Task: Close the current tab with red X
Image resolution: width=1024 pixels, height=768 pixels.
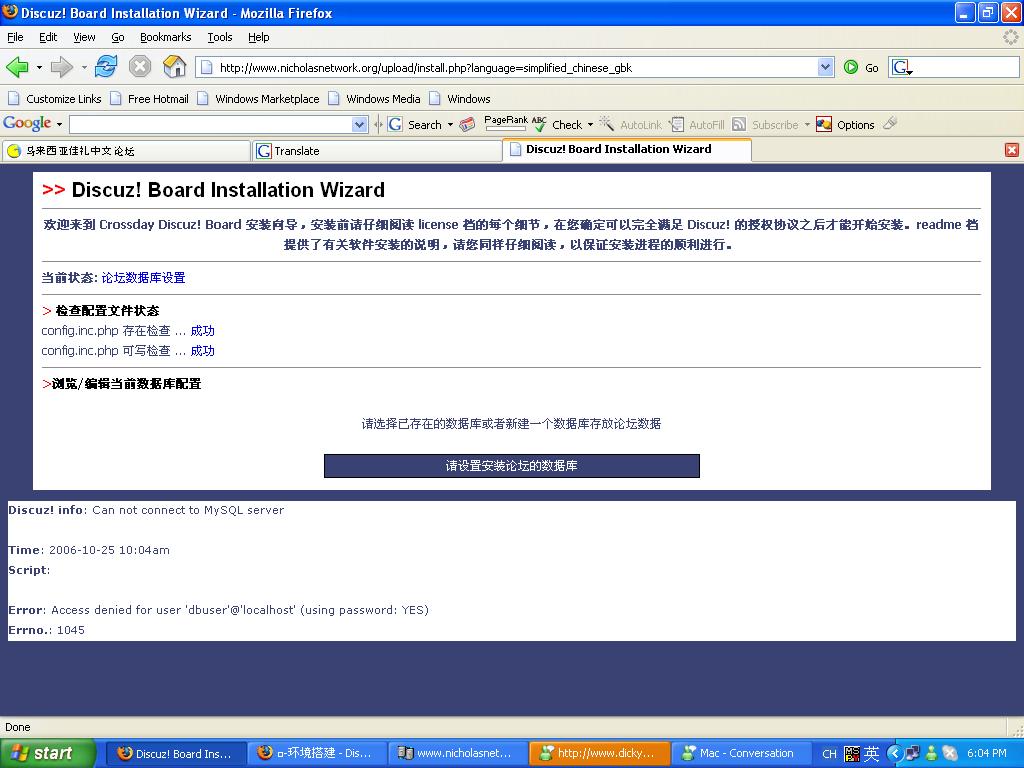Action: click(1012, 150)
